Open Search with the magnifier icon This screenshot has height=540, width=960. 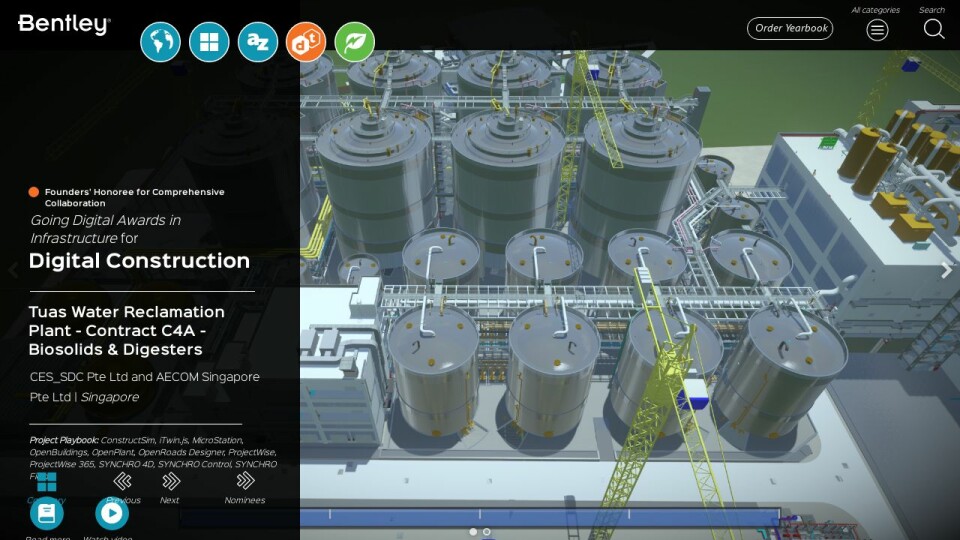[934, 29]
